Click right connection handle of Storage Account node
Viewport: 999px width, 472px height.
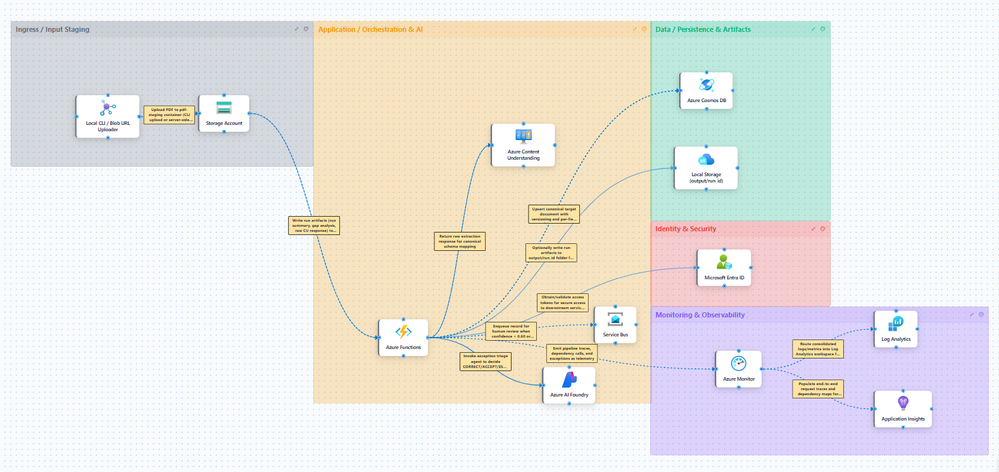249,113
